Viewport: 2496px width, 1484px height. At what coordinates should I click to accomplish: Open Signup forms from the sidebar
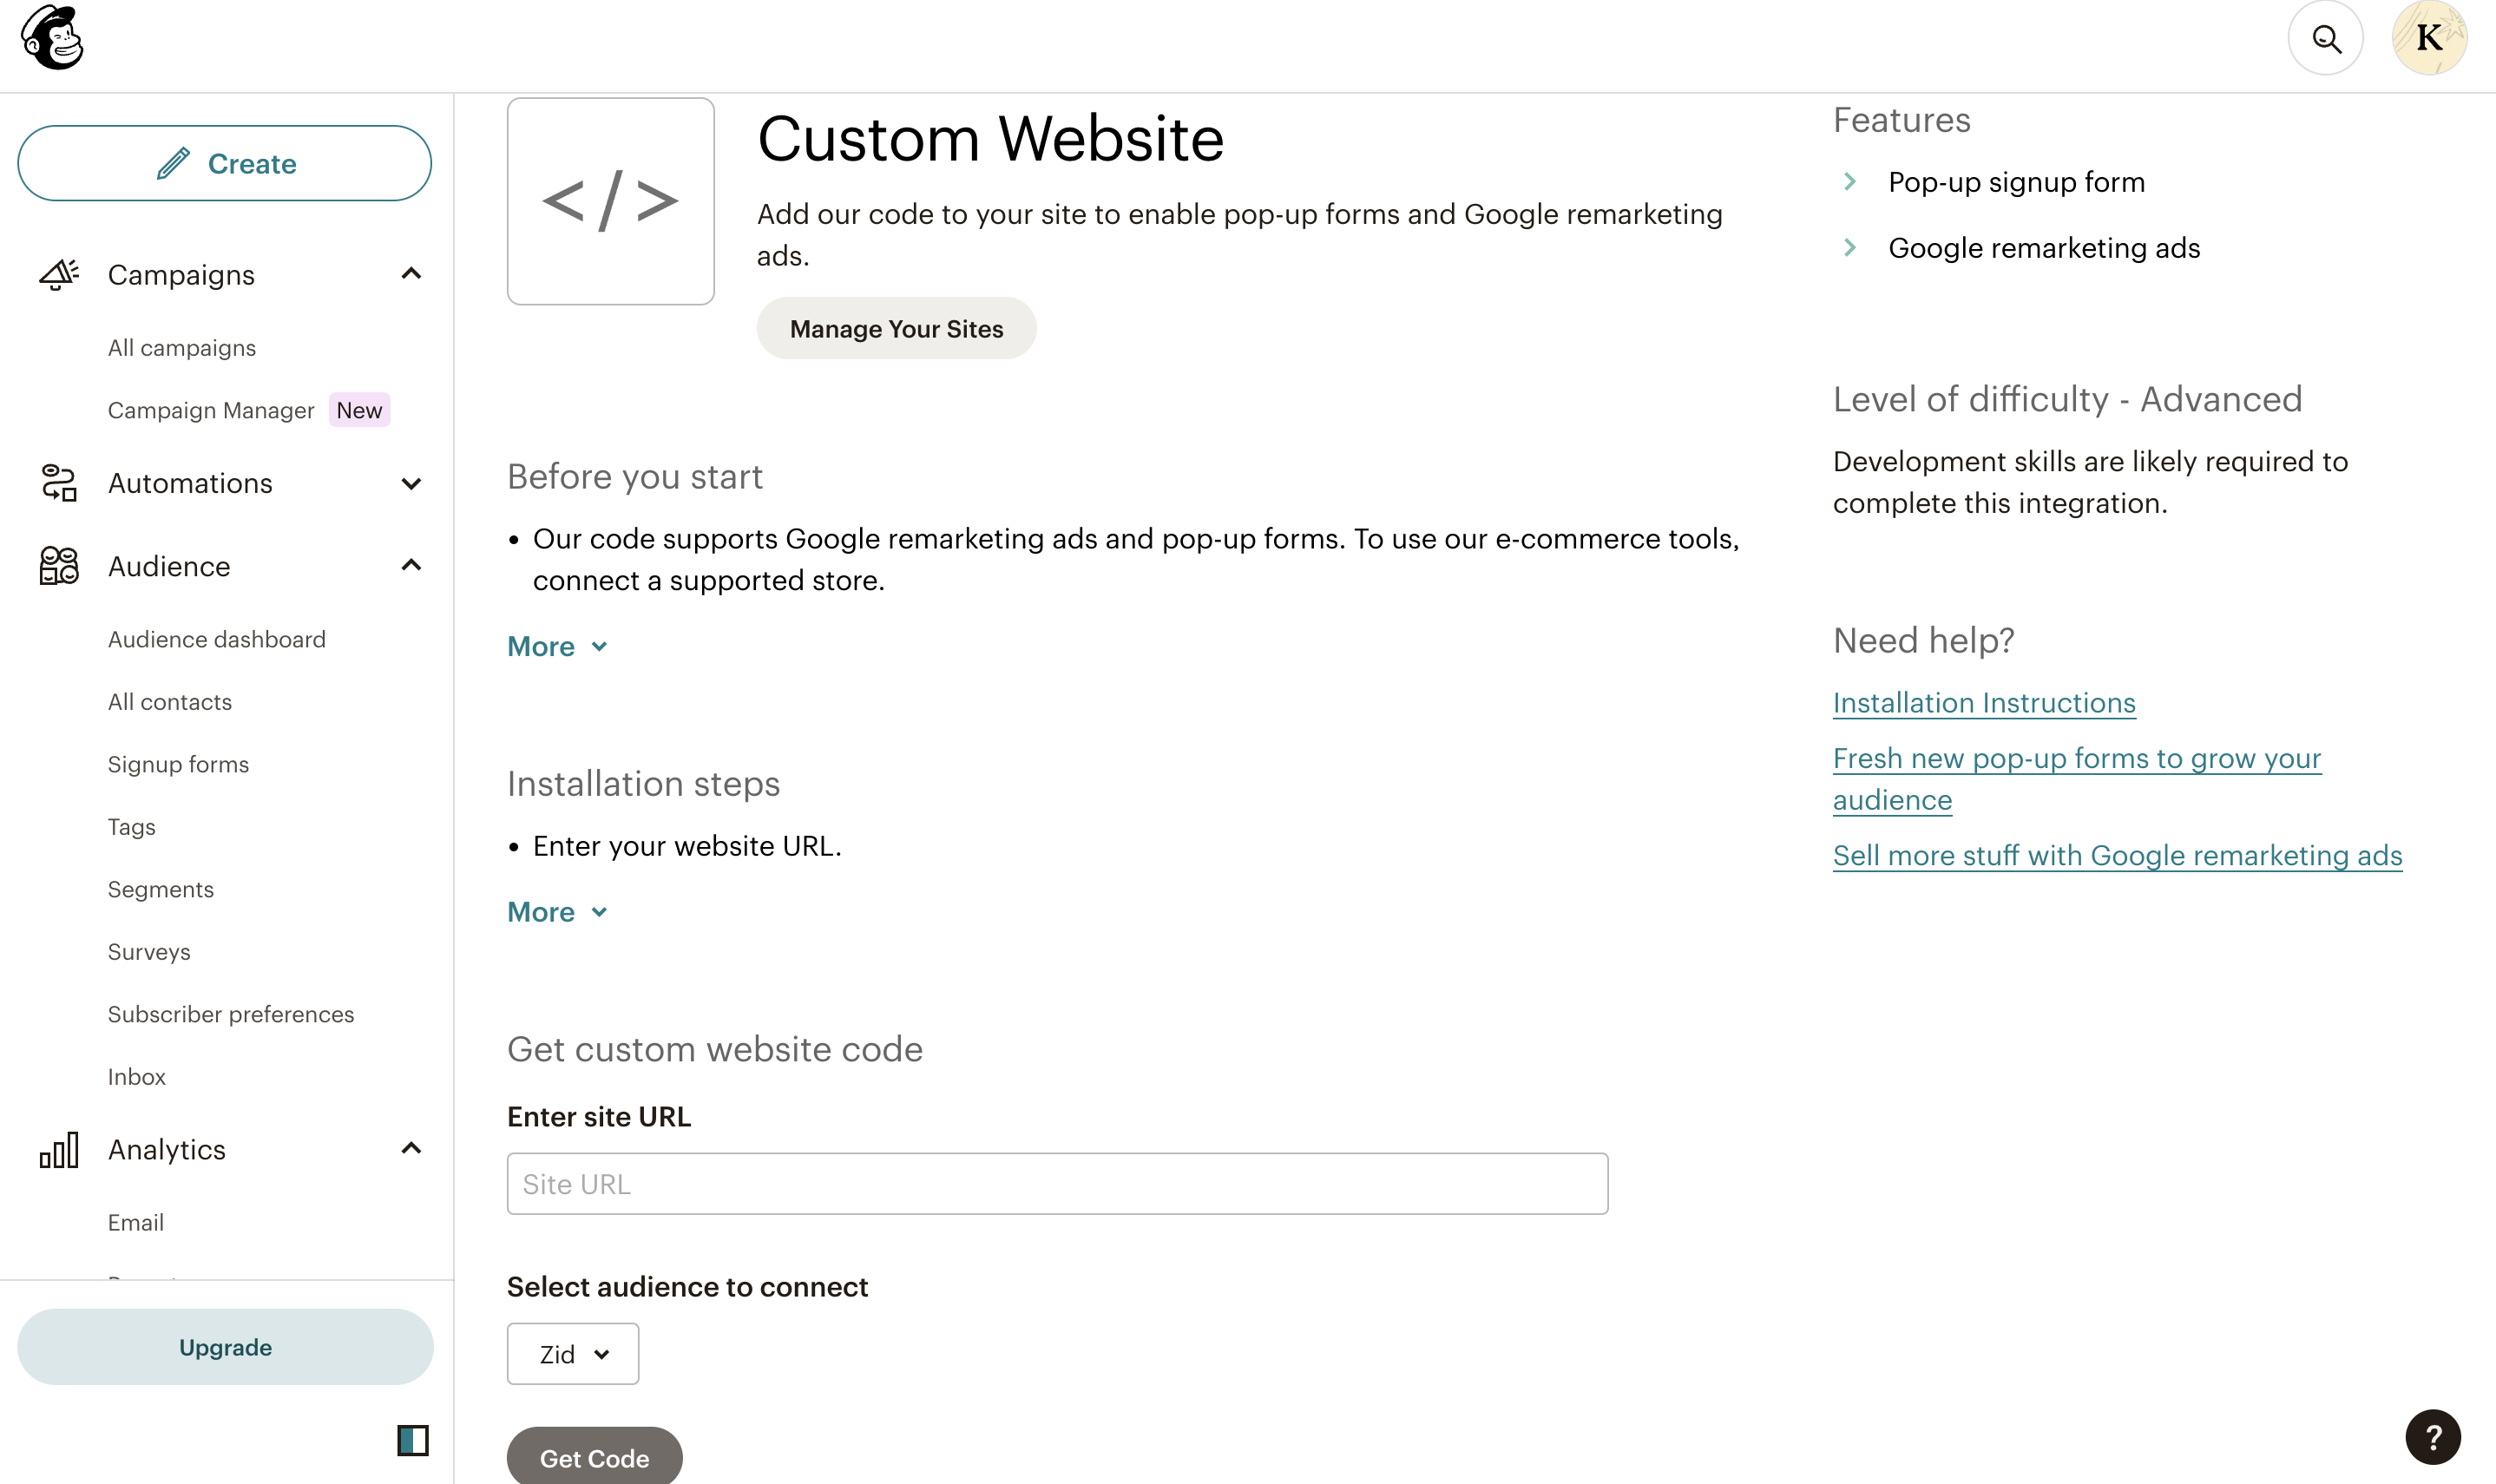click(x=178, y=763)
